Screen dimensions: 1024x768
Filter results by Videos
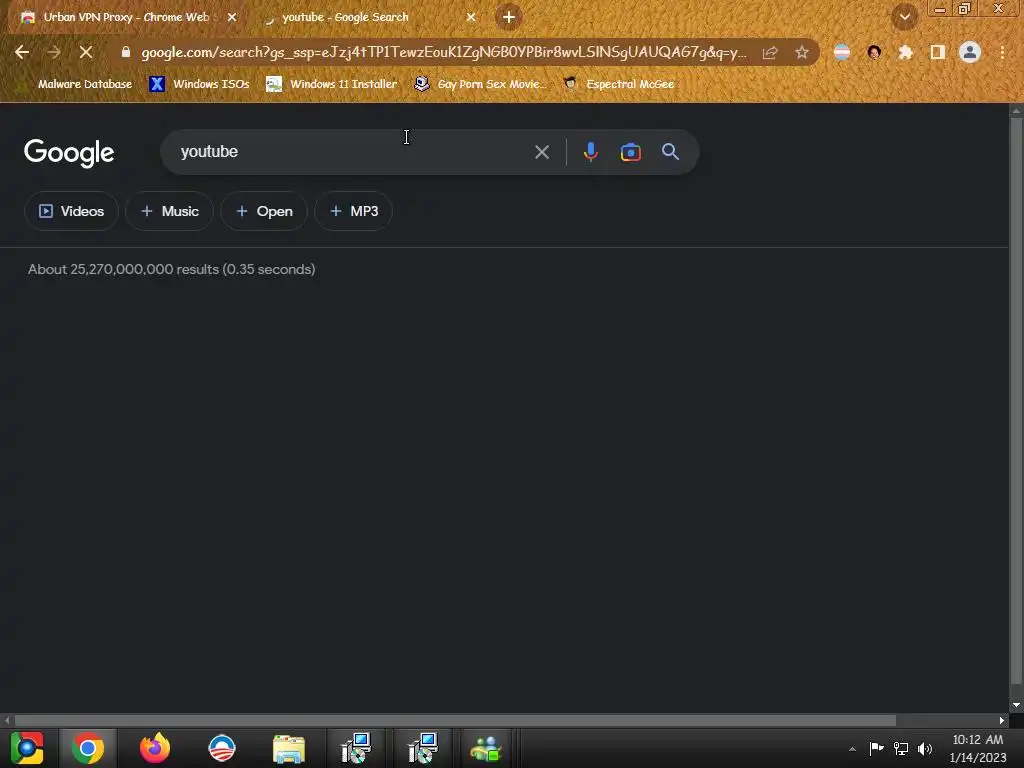pos(71,211)
